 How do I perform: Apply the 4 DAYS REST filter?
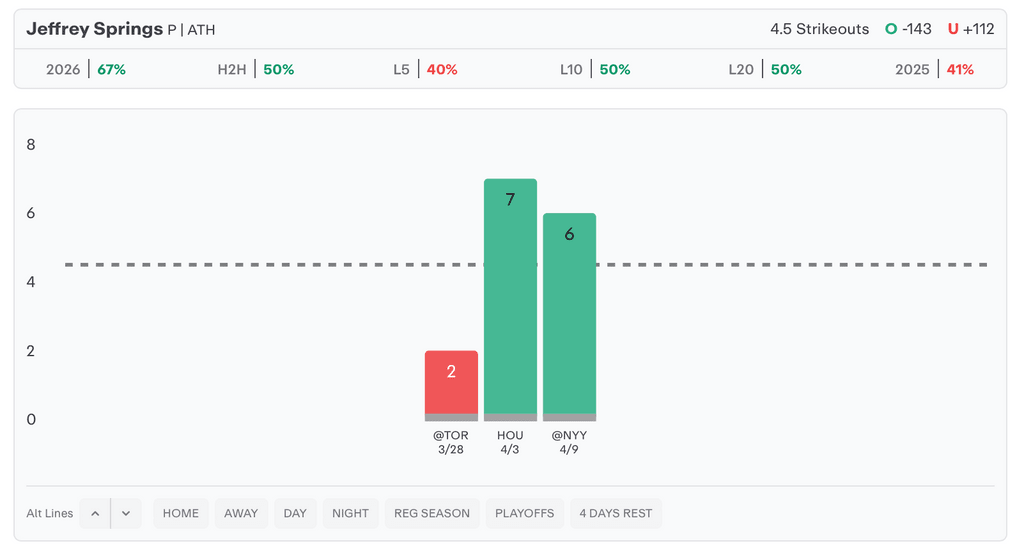pyautogui.click(x=616, y=513)
